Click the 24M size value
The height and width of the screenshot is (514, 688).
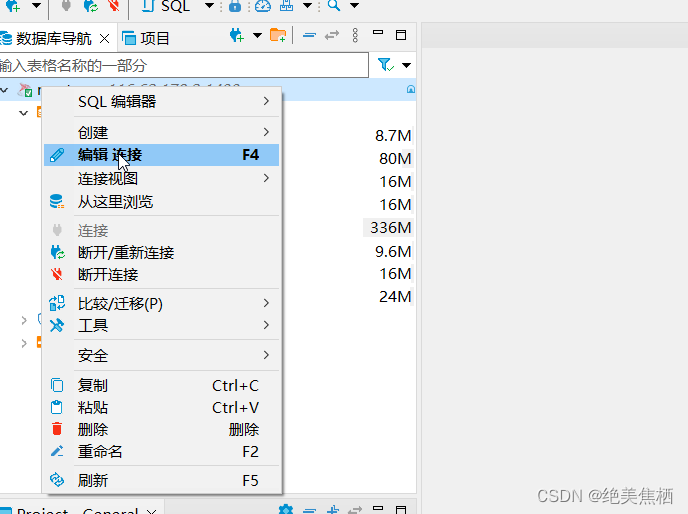tap(395, 297)
